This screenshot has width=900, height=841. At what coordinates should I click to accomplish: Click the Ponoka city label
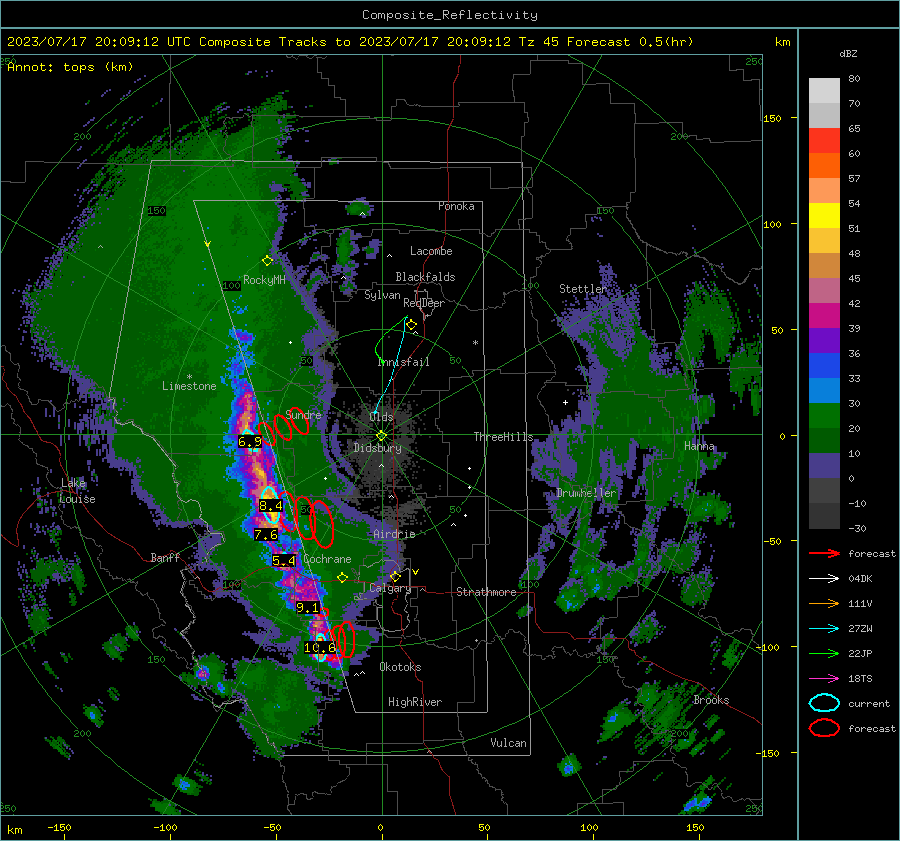(x=456, y=206)
